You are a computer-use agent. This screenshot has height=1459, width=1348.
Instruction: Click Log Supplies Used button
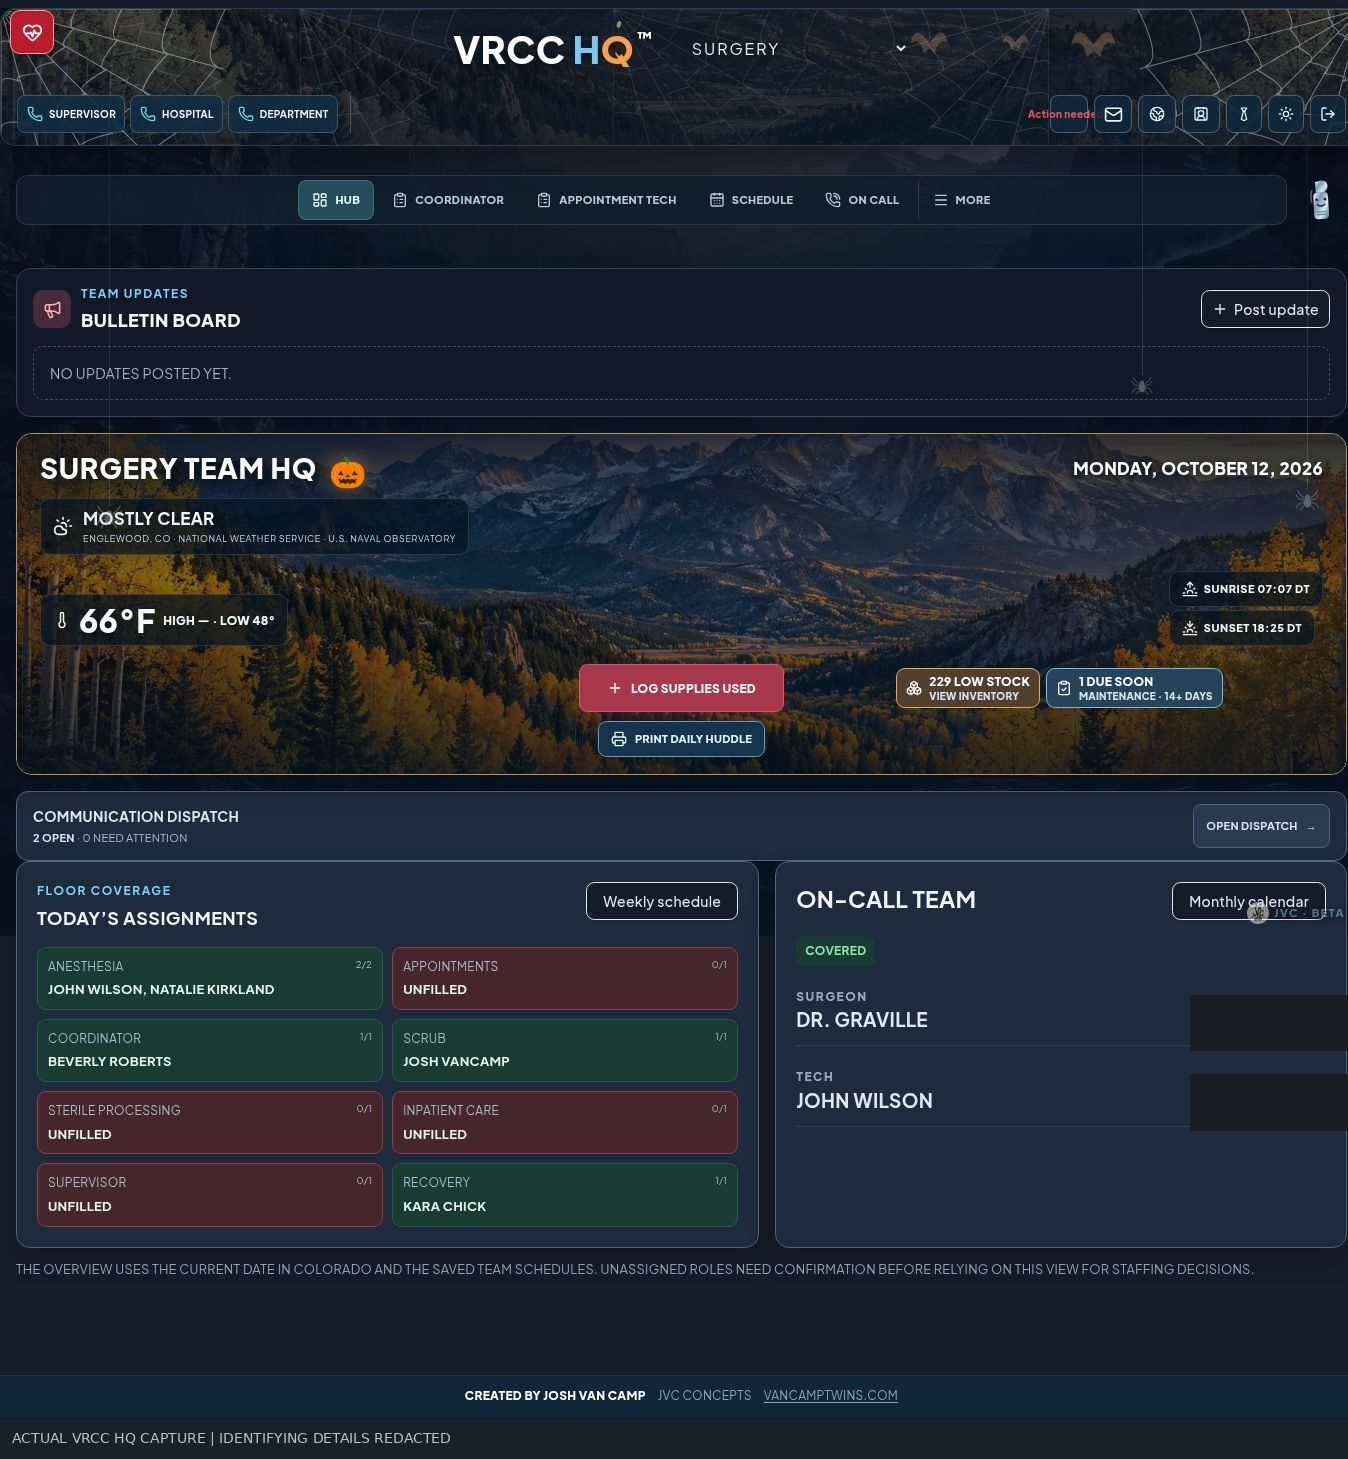pos(681,688)
